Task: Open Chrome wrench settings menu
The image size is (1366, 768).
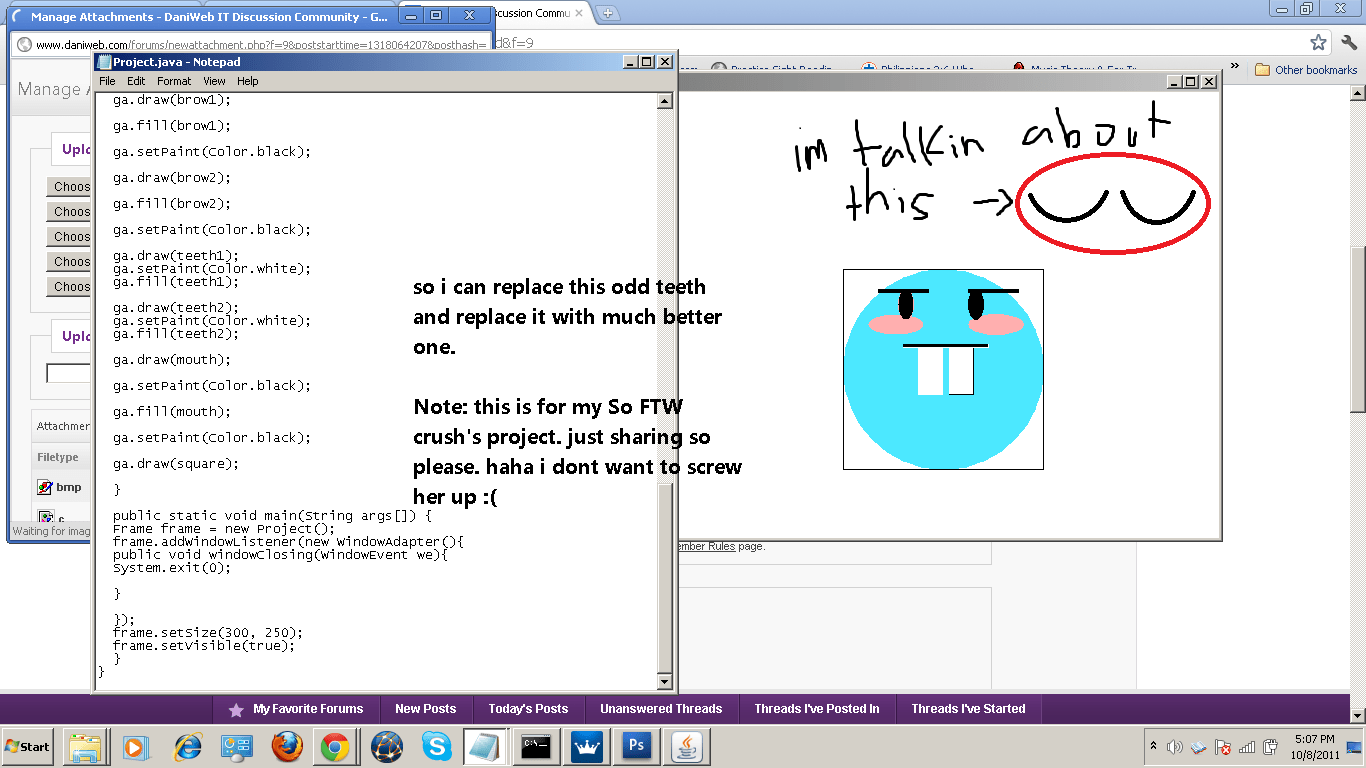Action: tap(1348, 43)
